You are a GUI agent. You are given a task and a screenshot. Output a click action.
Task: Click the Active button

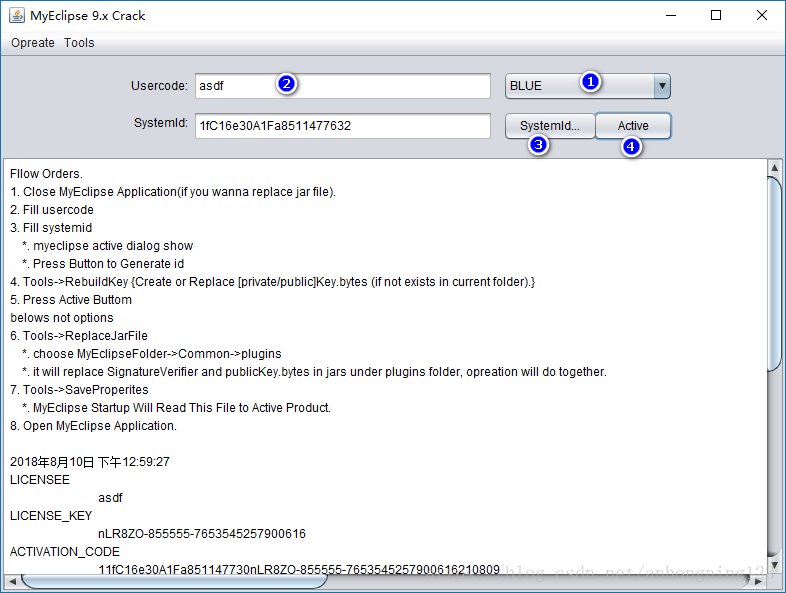(633, 125)
